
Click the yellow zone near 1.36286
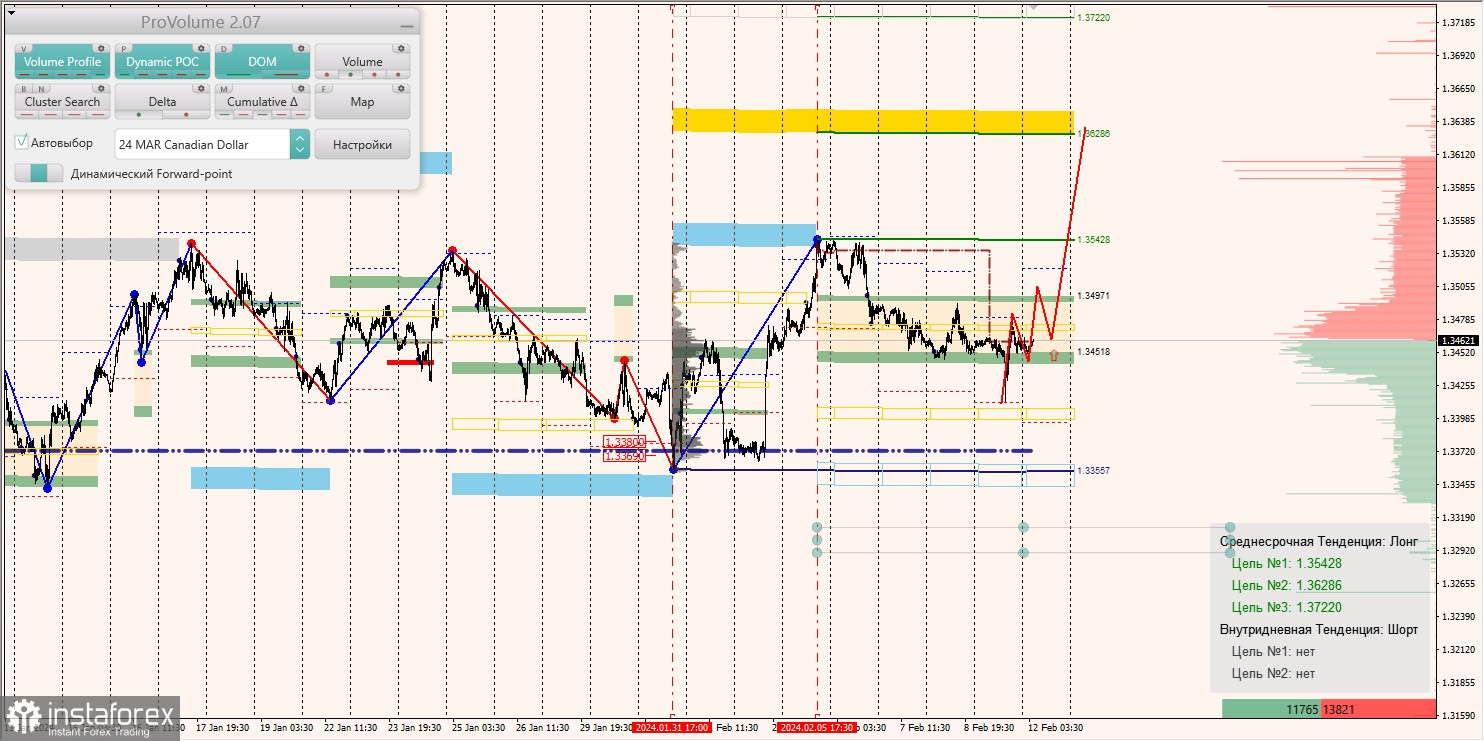point(872,121)
